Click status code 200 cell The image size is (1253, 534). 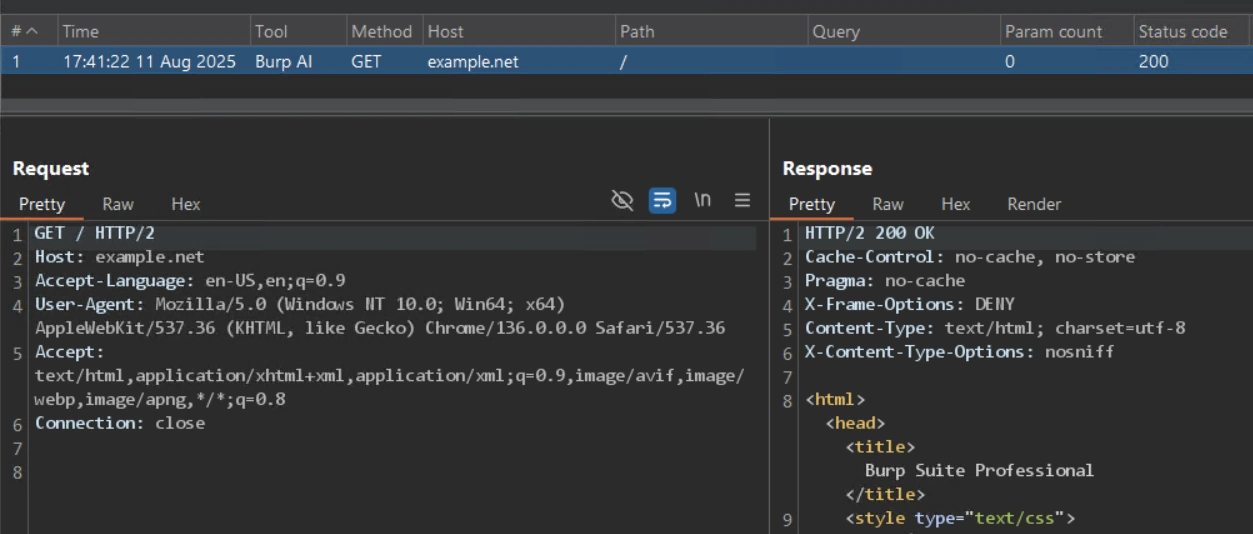point(1153,61)
